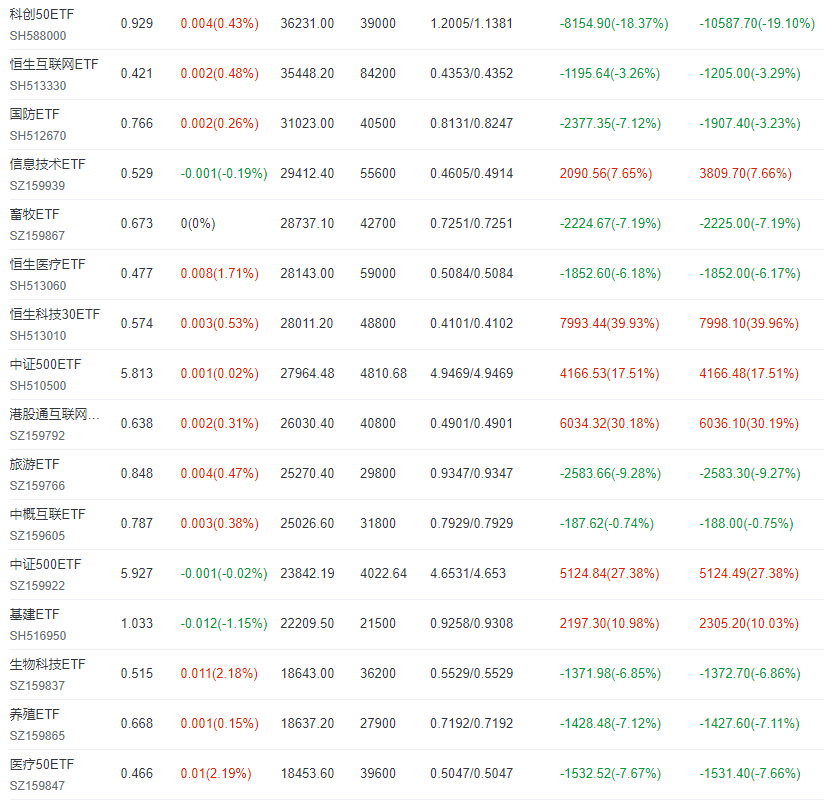Select loss -1427.60(-7.11%)
The image size is (824, 800).
click(x=749, y=723)
